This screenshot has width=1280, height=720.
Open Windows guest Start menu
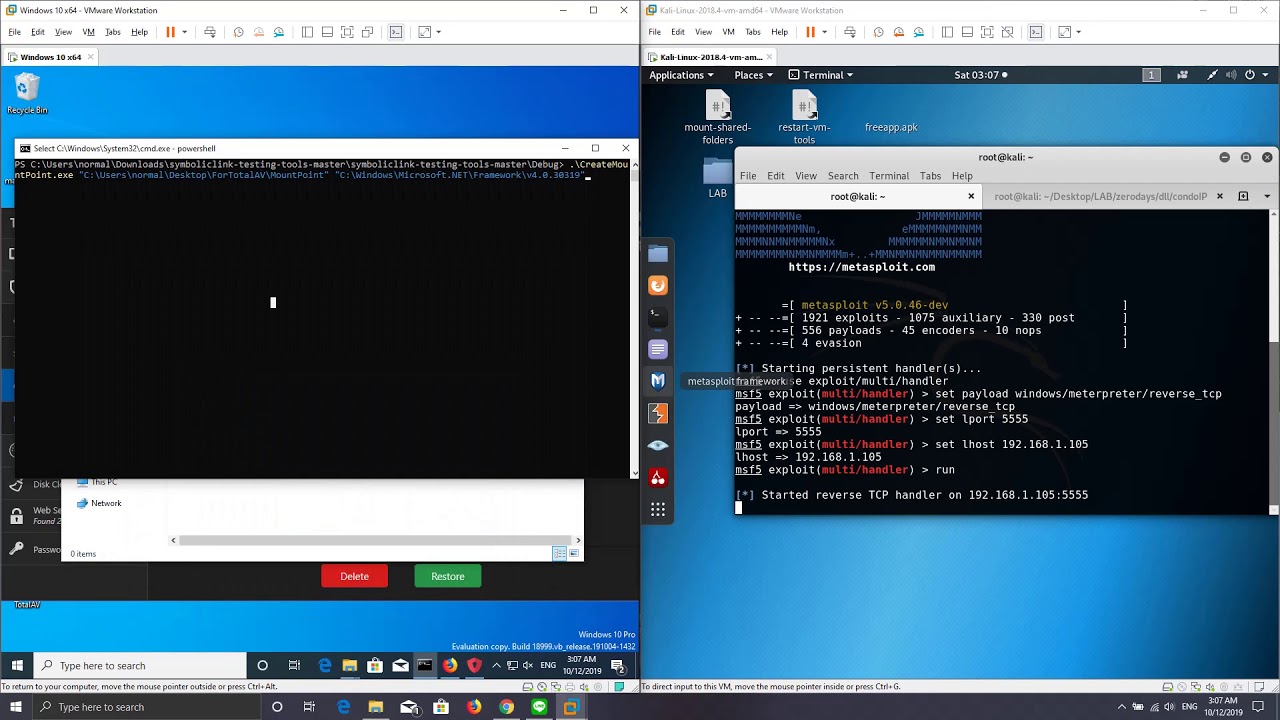pyautogui.click(x=17, y=665)
